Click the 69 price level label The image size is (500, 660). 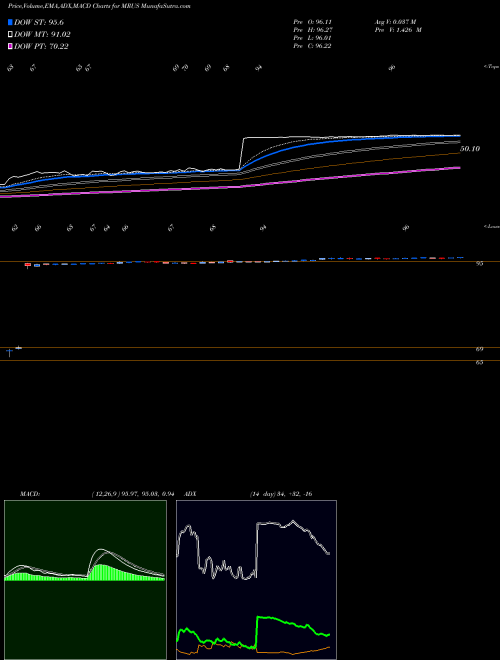[x=479, y=349]
